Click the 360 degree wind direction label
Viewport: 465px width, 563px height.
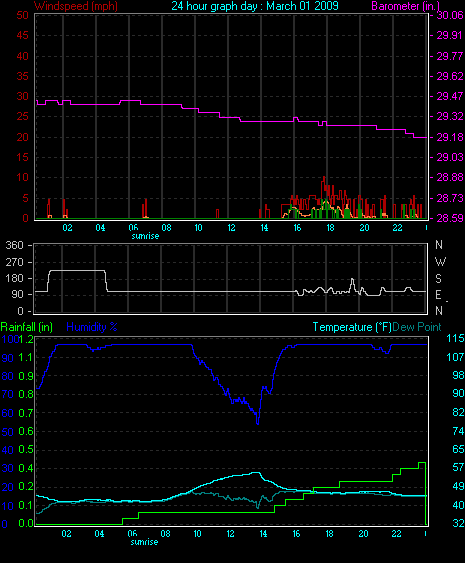pos(14,245)
